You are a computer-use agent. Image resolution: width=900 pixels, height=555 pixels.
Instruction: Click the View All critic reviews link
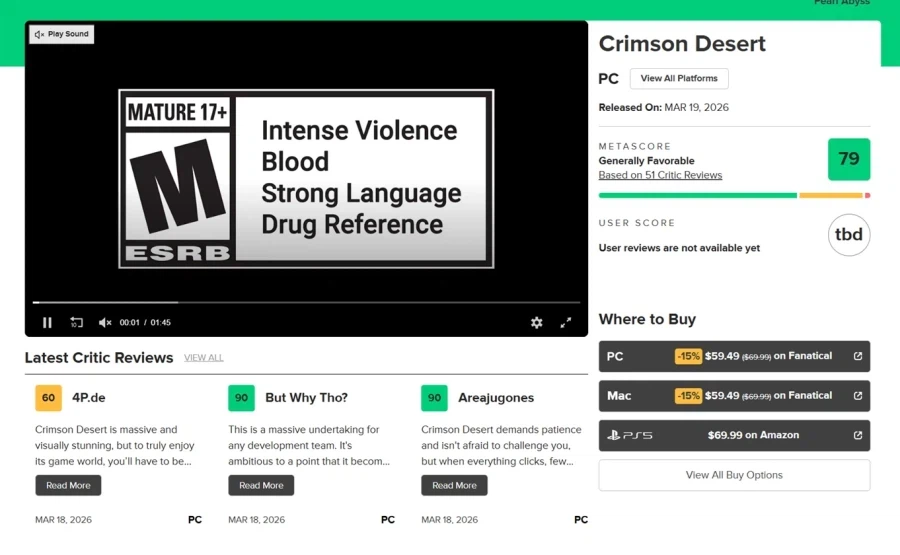(203, 358)
